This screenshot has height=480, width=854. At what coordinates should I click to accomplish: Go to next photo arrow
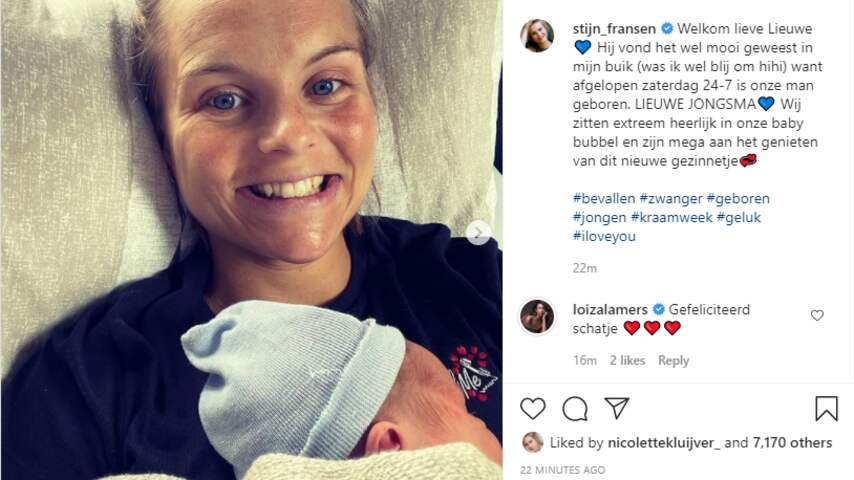(478, 233)
